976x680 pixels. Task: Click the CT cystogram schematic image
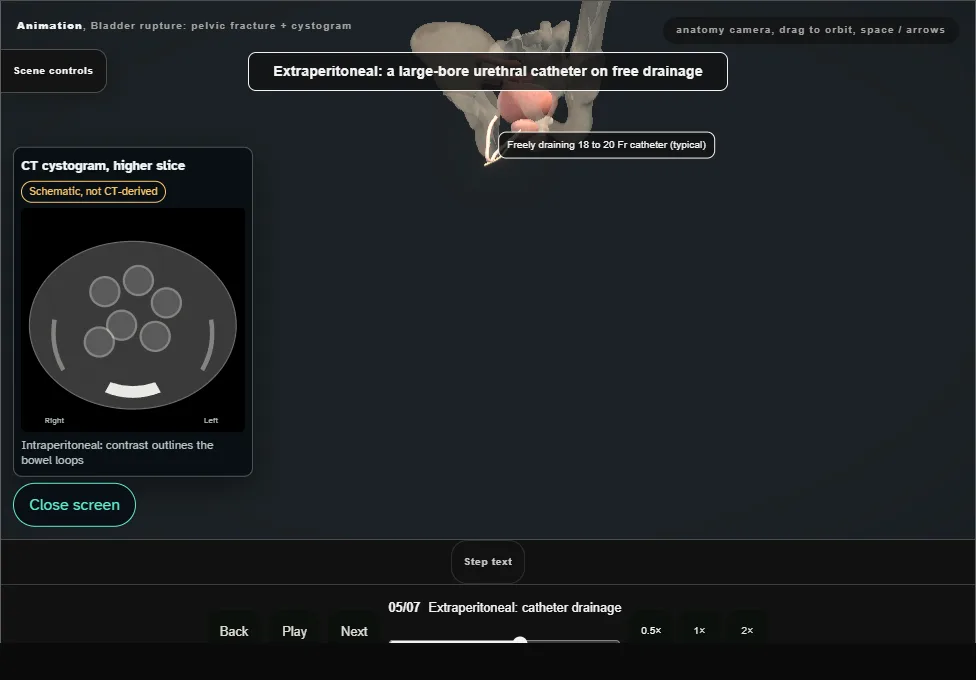(133, 320)
